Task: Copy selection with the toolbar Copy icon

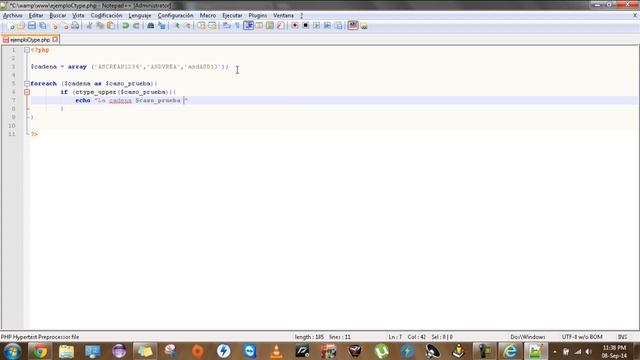Action: pyautogui.click(x=100, y=26)
